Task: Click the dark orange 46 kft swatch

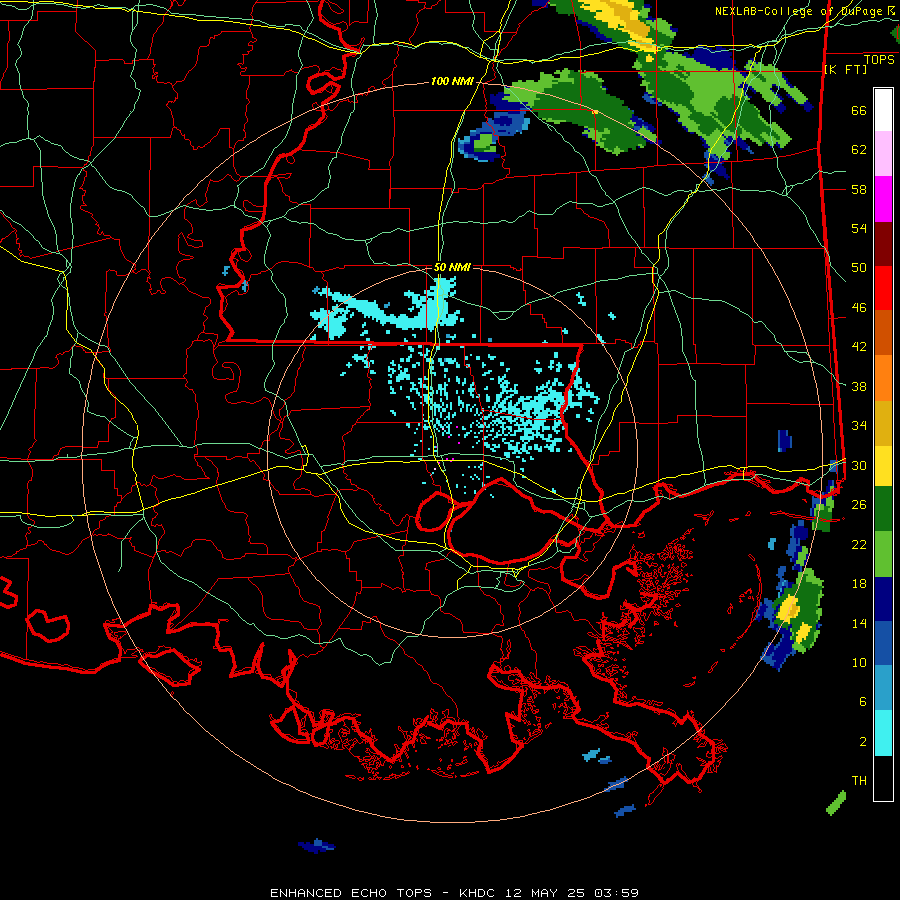Action: click(883, 332)
